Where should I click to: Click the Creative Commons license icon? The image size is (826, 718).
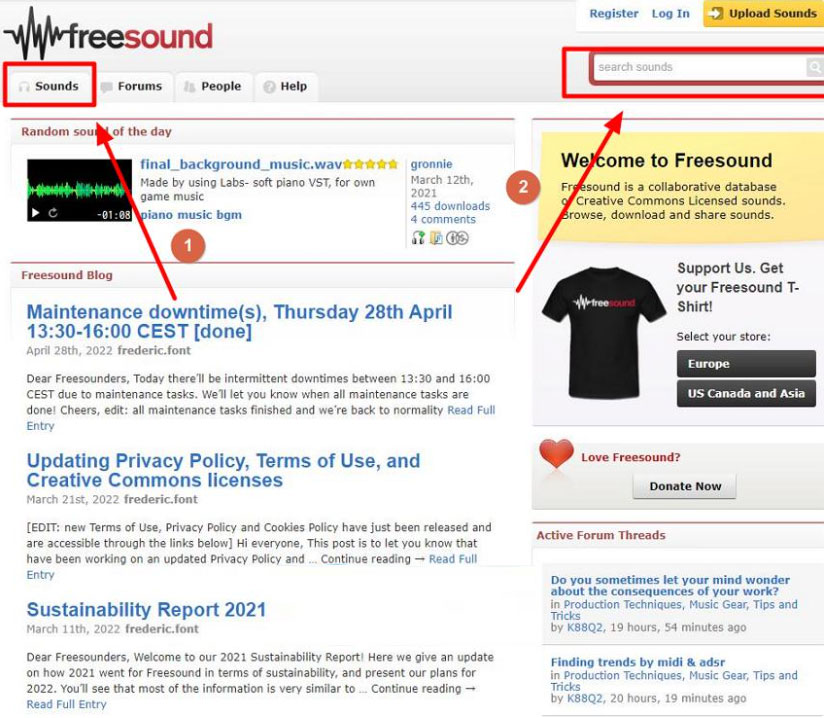click(x=457, y=238)
